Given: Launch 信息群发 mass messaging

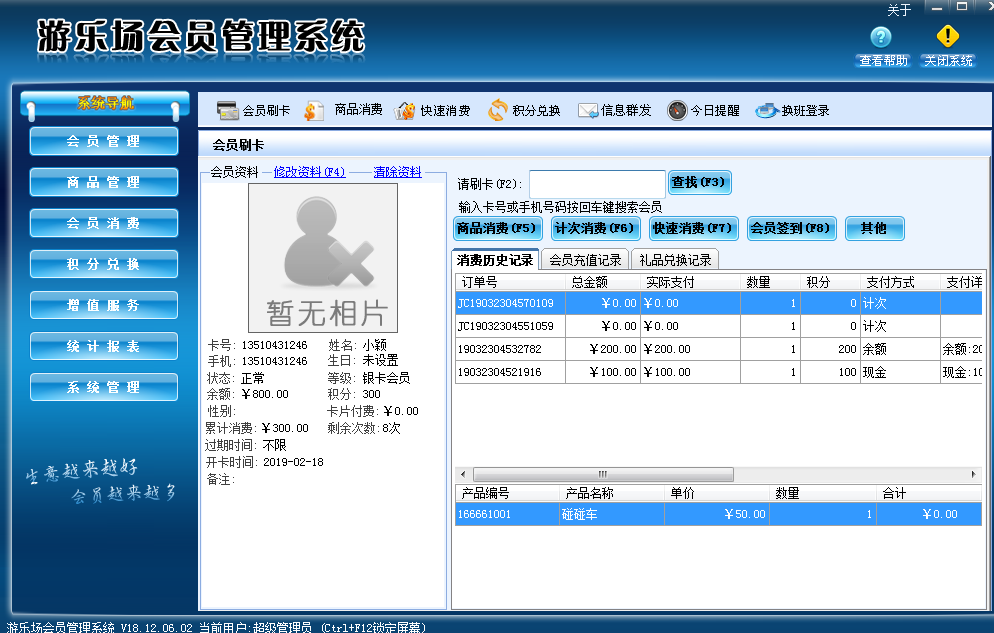Looking at the screenshot, I should [x=621, y=110].
